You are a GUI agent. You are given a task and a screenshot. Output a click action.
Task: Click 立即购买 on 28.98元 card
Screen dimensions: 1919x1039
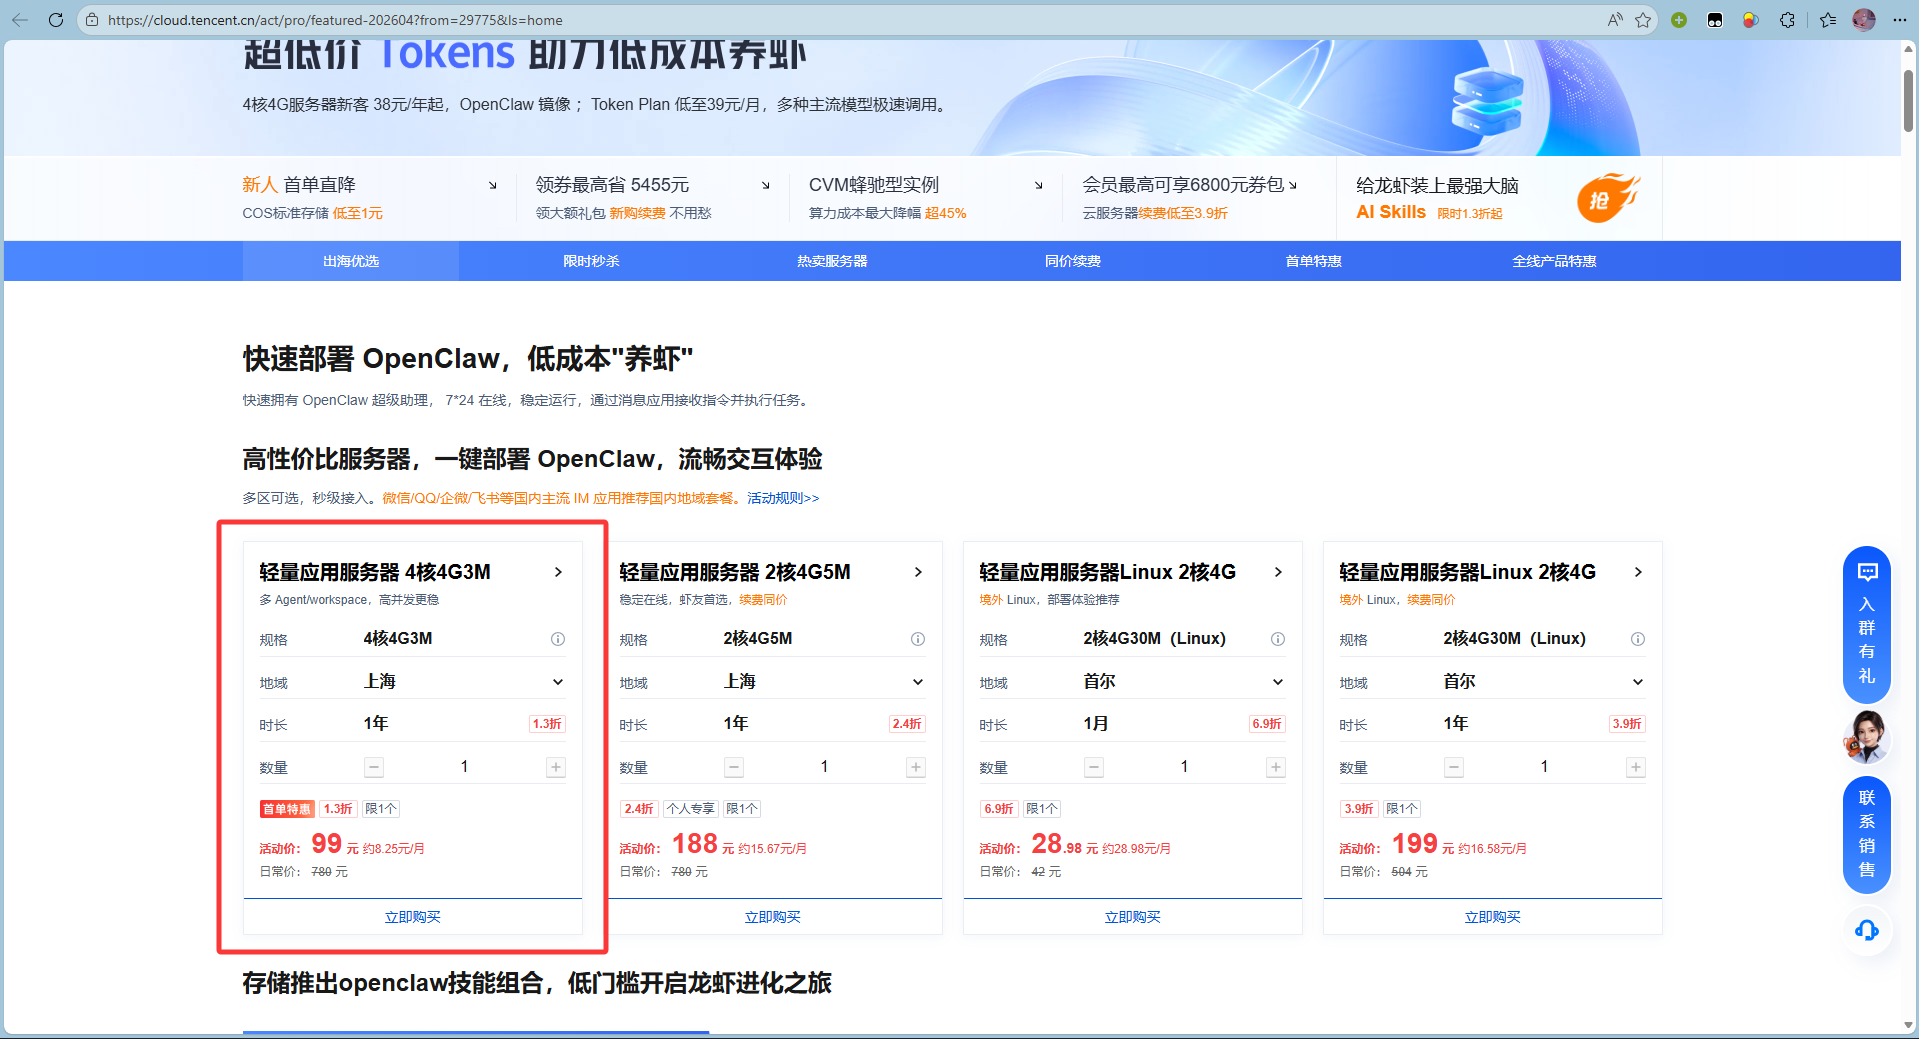coord(1133,917)
